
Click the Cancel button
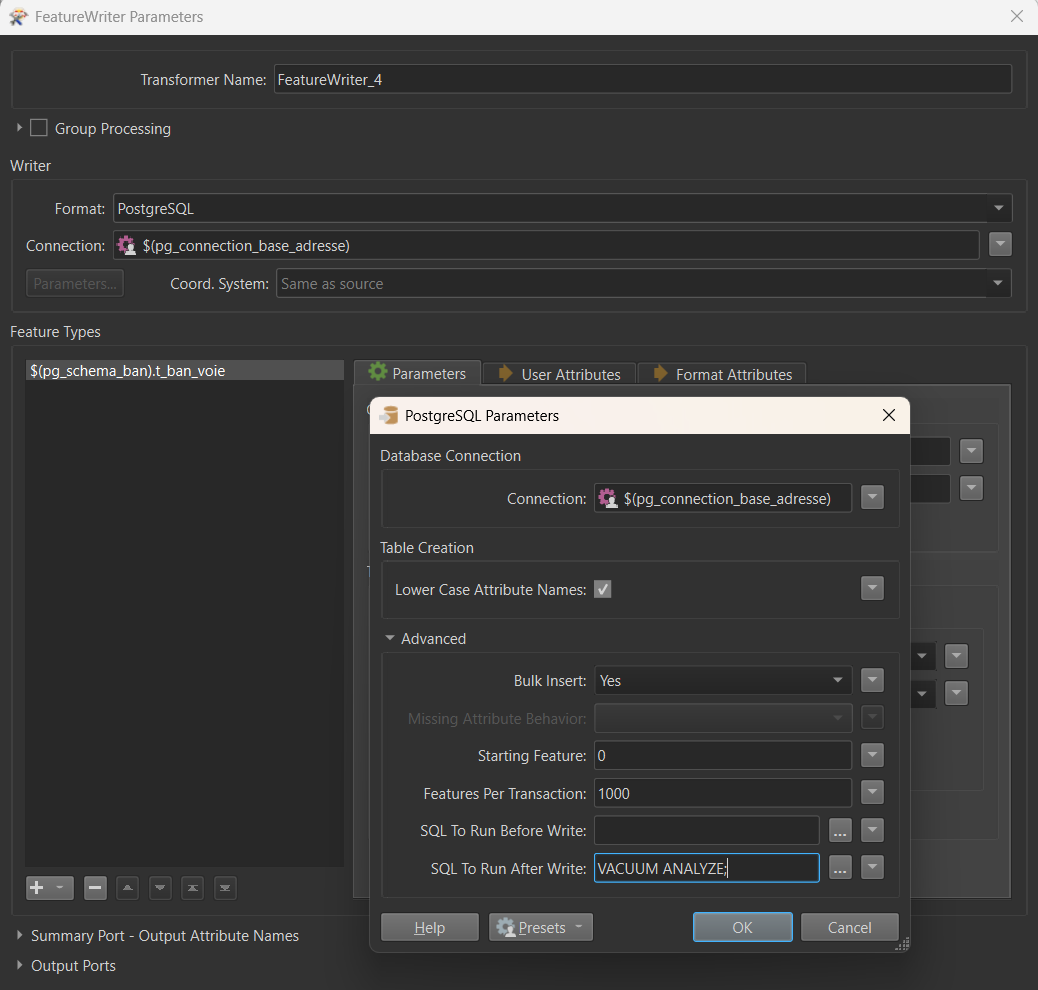pos(850,927)
